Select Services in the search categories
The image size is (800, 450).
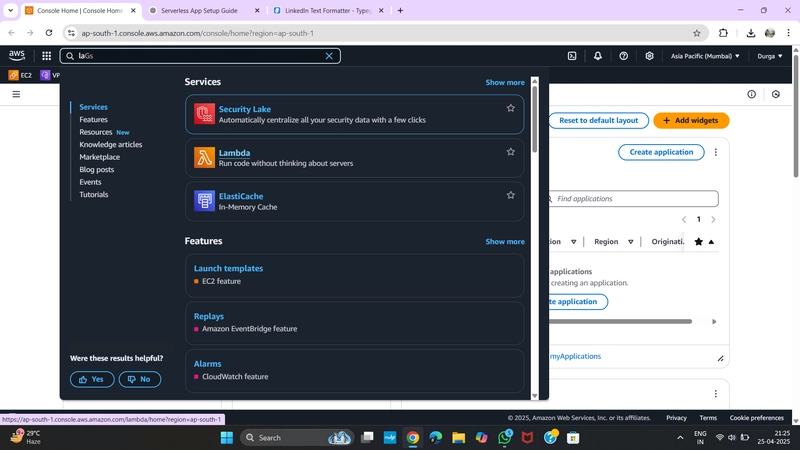click(93, 107)
